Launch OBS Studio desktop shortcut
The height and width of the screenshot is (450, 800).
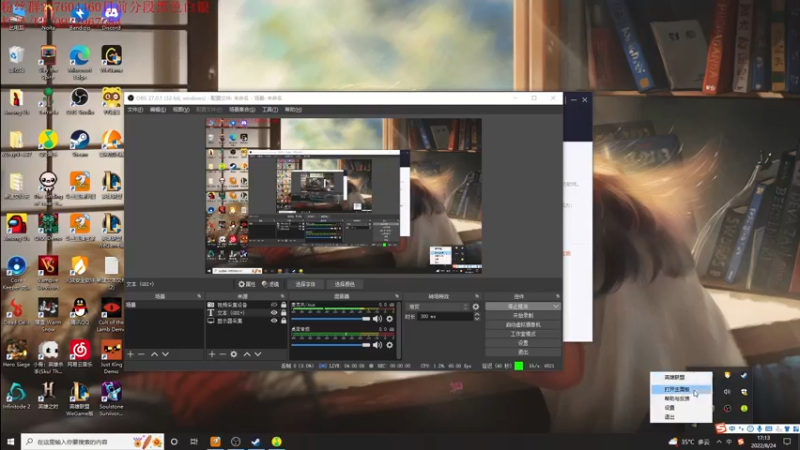point(80,101)
